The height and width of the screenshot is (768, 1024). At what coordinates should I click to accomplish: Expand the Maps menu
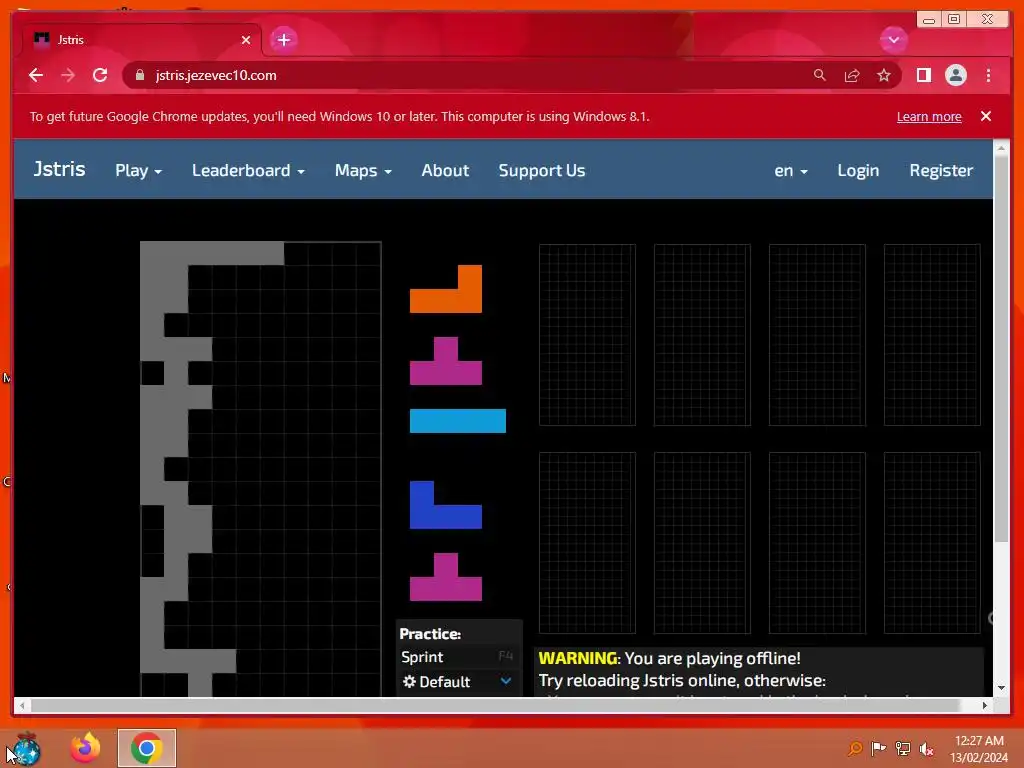pos(363,170)
